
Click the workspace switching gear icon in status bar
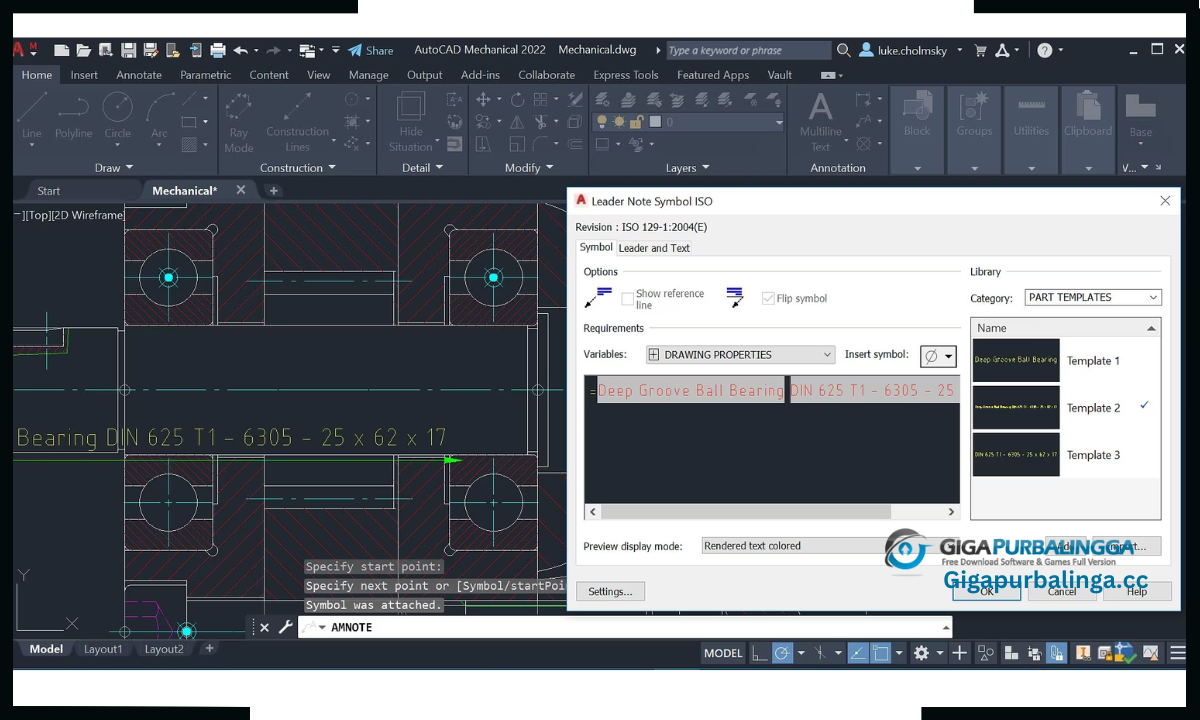click(921, 653)
